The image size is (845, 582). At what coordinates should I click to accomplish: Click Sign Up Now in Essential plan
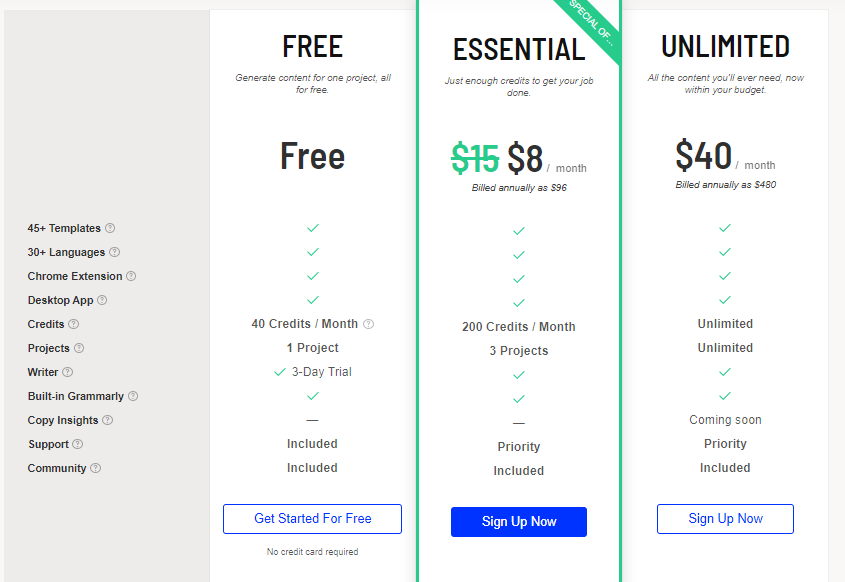pyautogui.click(x=519, y=522)
